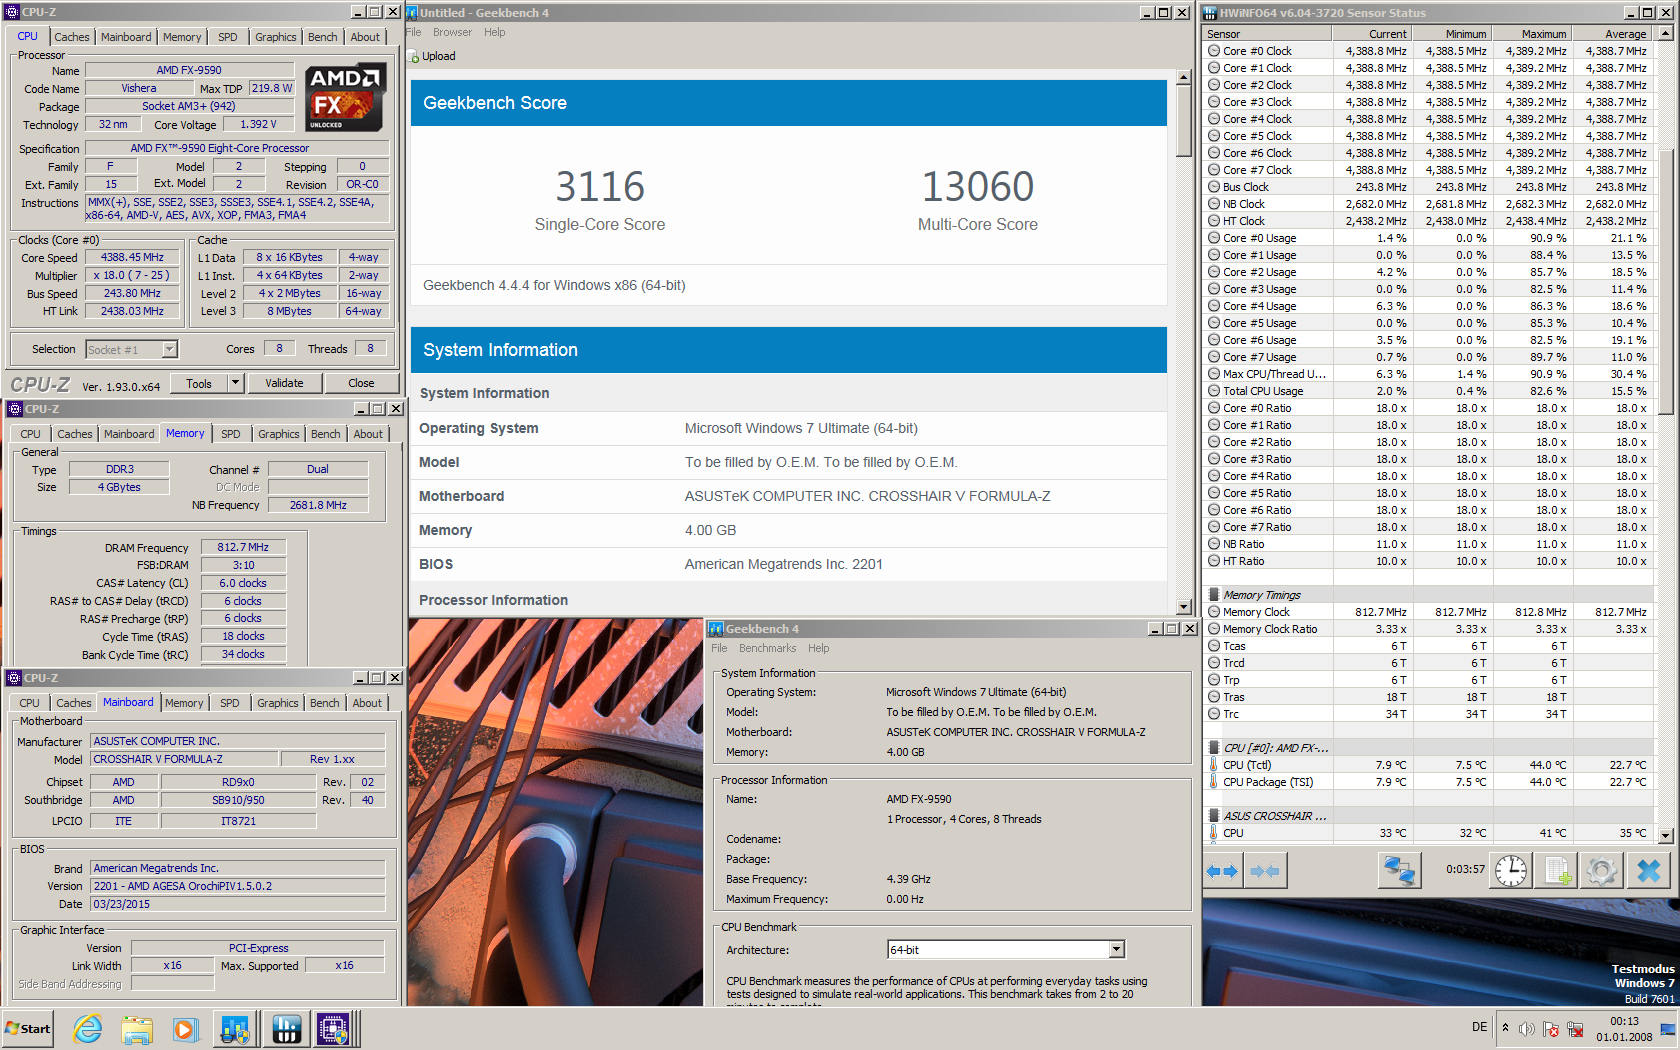Click the HWiNFO sensor list scrollbar thumb
The image size is (1680, 1050).
click(x=1665, y=280)
